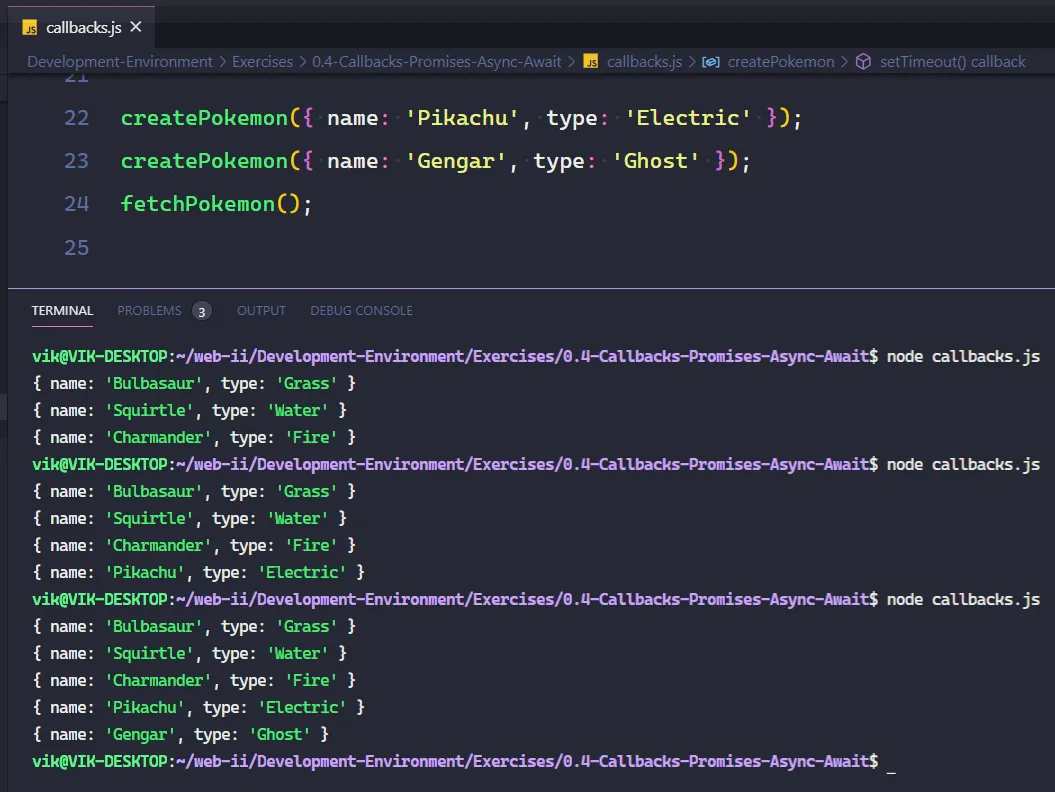Expand breadcrumb chevron after Development-Environment

[x=222, y=62]
